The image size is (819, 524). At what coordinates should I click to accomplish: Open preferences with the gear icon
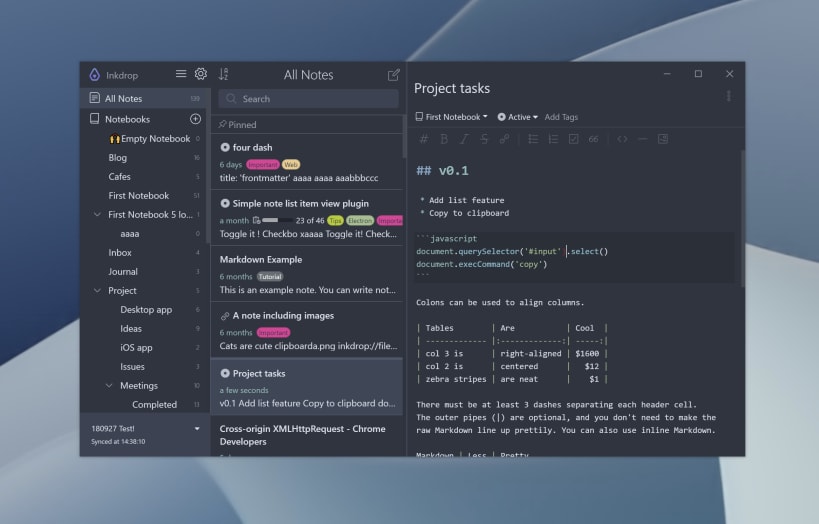(201, 74)
